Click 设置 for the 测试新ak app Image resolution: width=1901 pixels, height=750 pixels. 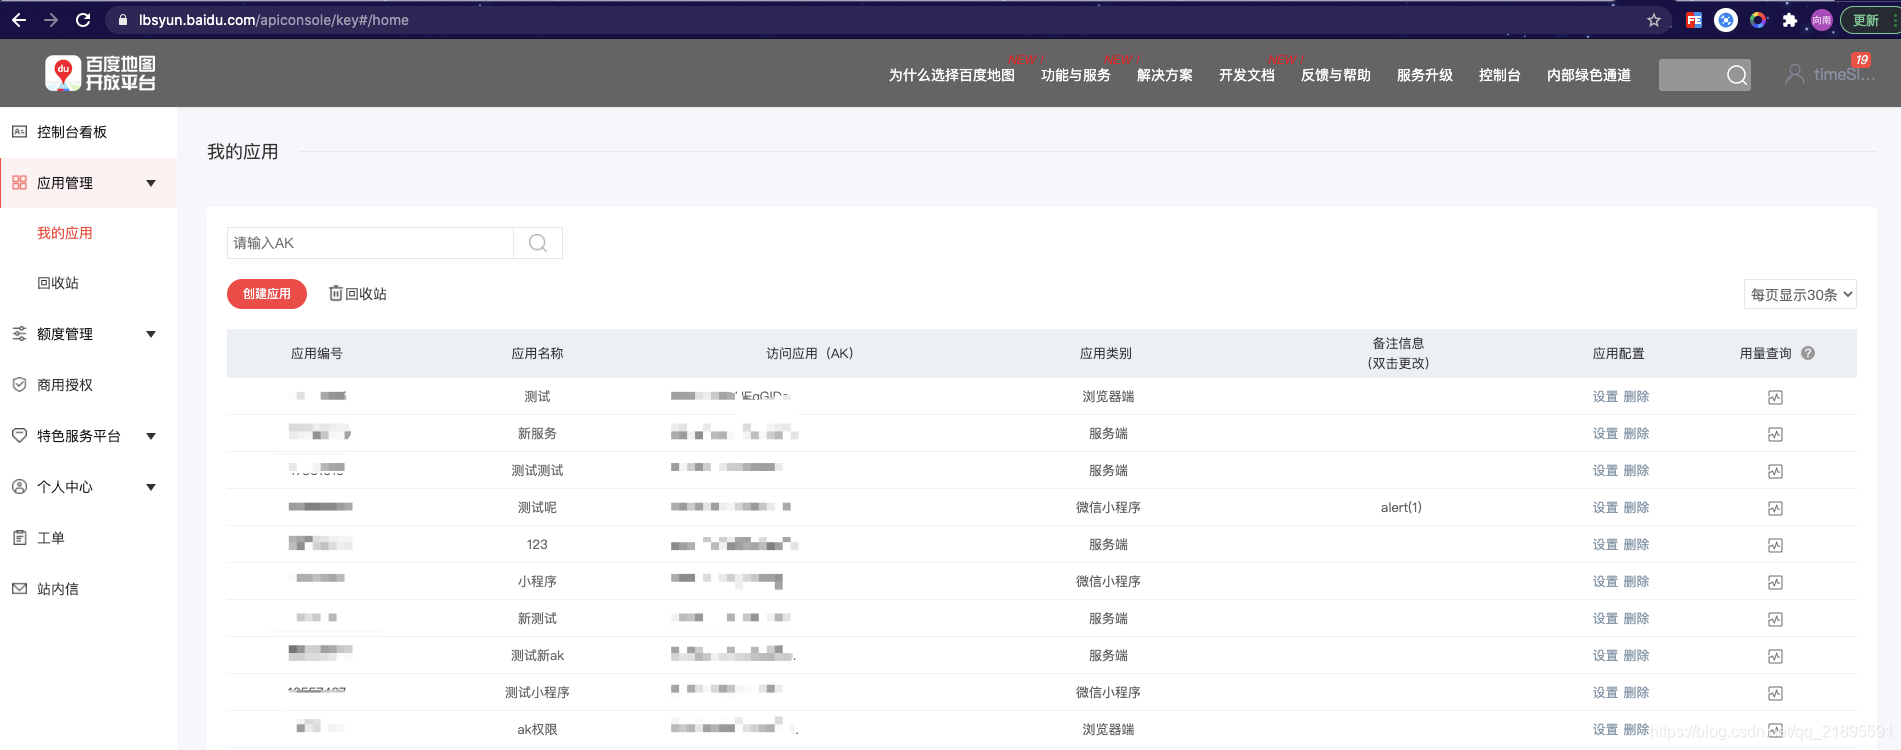(1605, 656)
